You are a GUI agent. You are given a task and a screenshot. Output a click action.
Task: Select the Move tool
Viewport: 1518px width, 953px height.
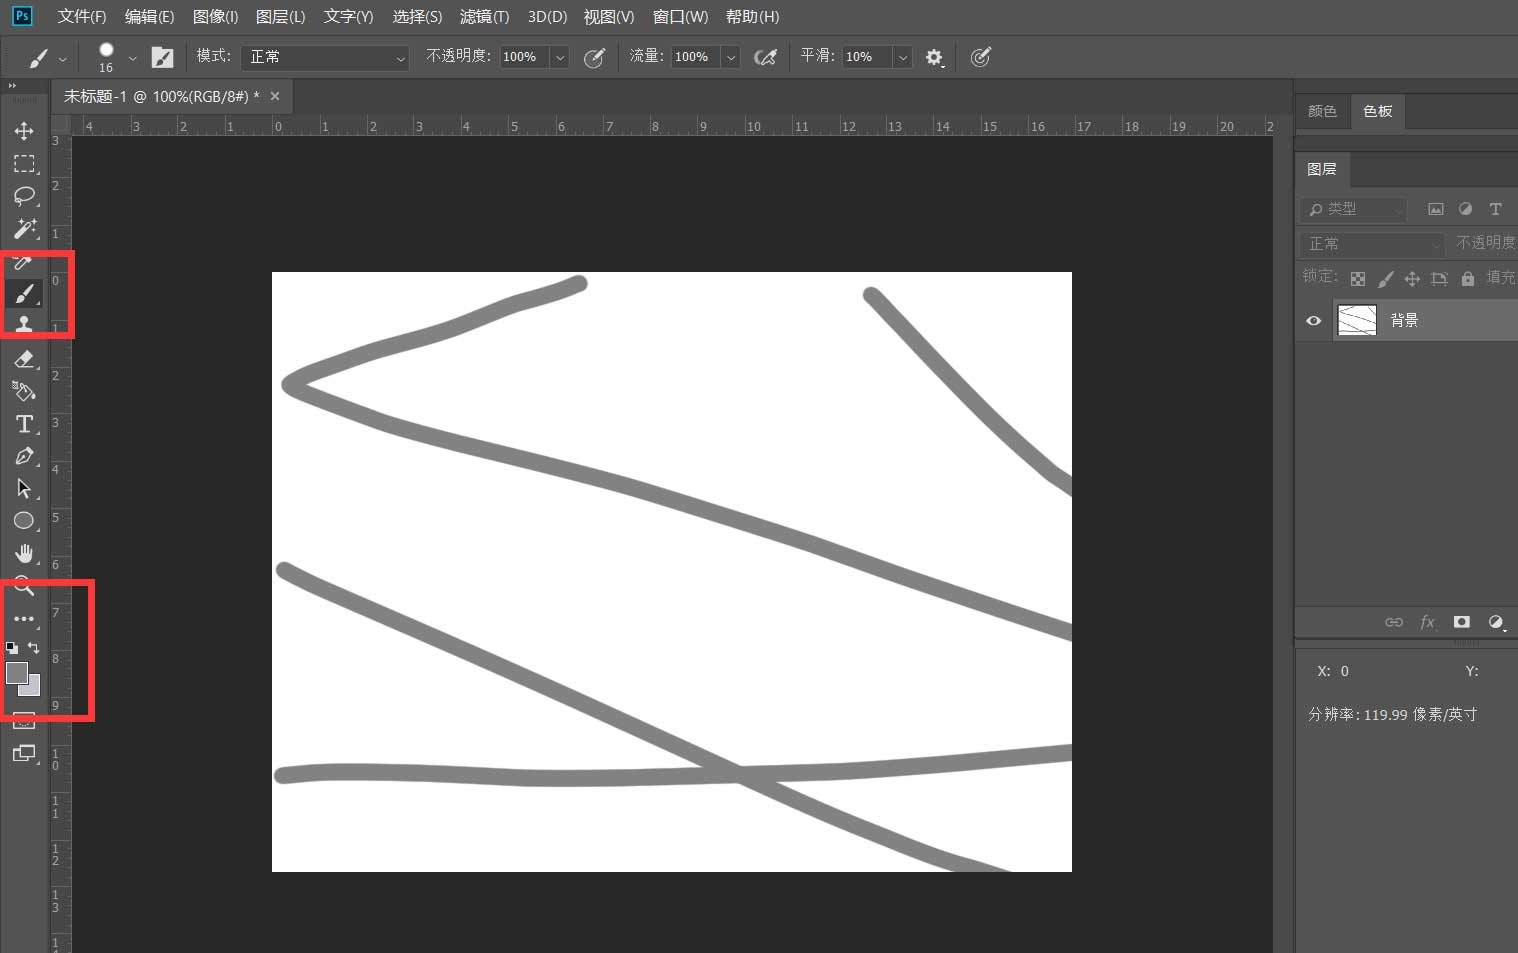tap(24, 131)
